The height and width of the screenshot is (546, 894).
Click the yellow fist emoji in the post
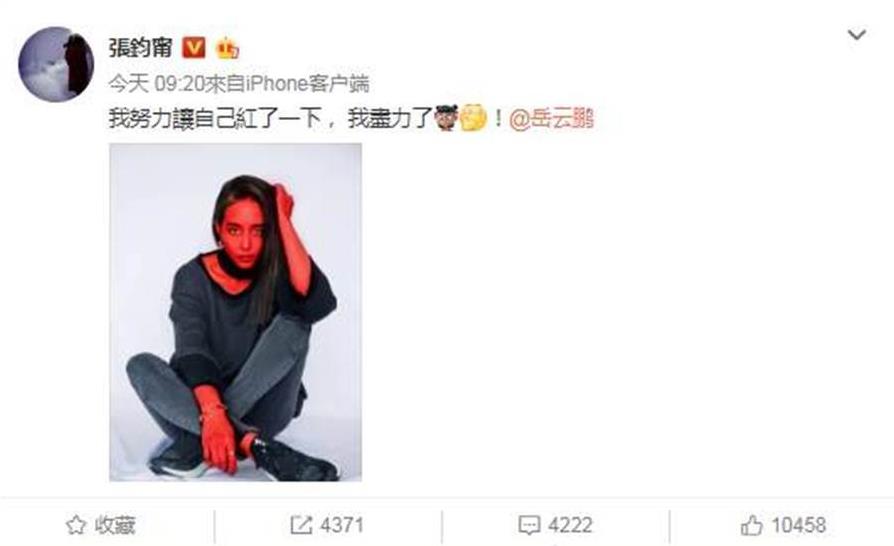tap(473, 118)
